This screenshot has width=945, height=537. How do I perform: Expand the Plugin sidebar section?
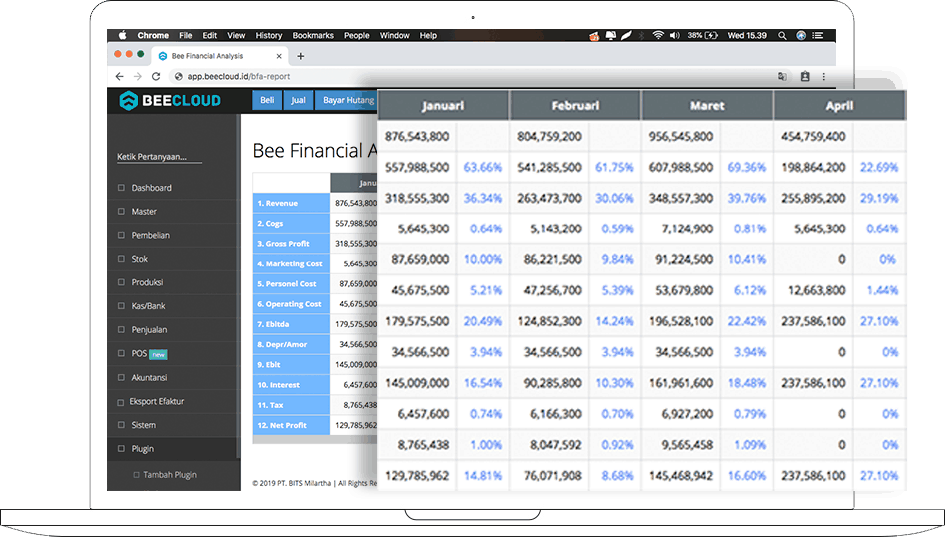143,449
